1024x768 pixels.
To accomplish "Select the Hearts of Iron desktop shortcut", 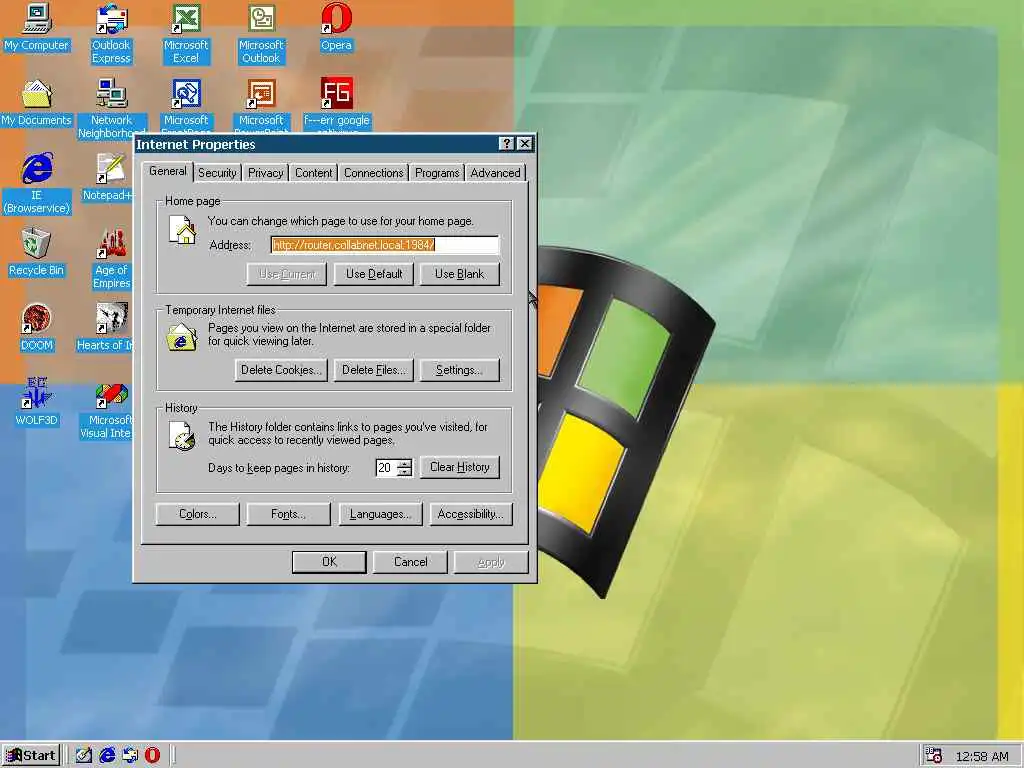I will [104, 328].
